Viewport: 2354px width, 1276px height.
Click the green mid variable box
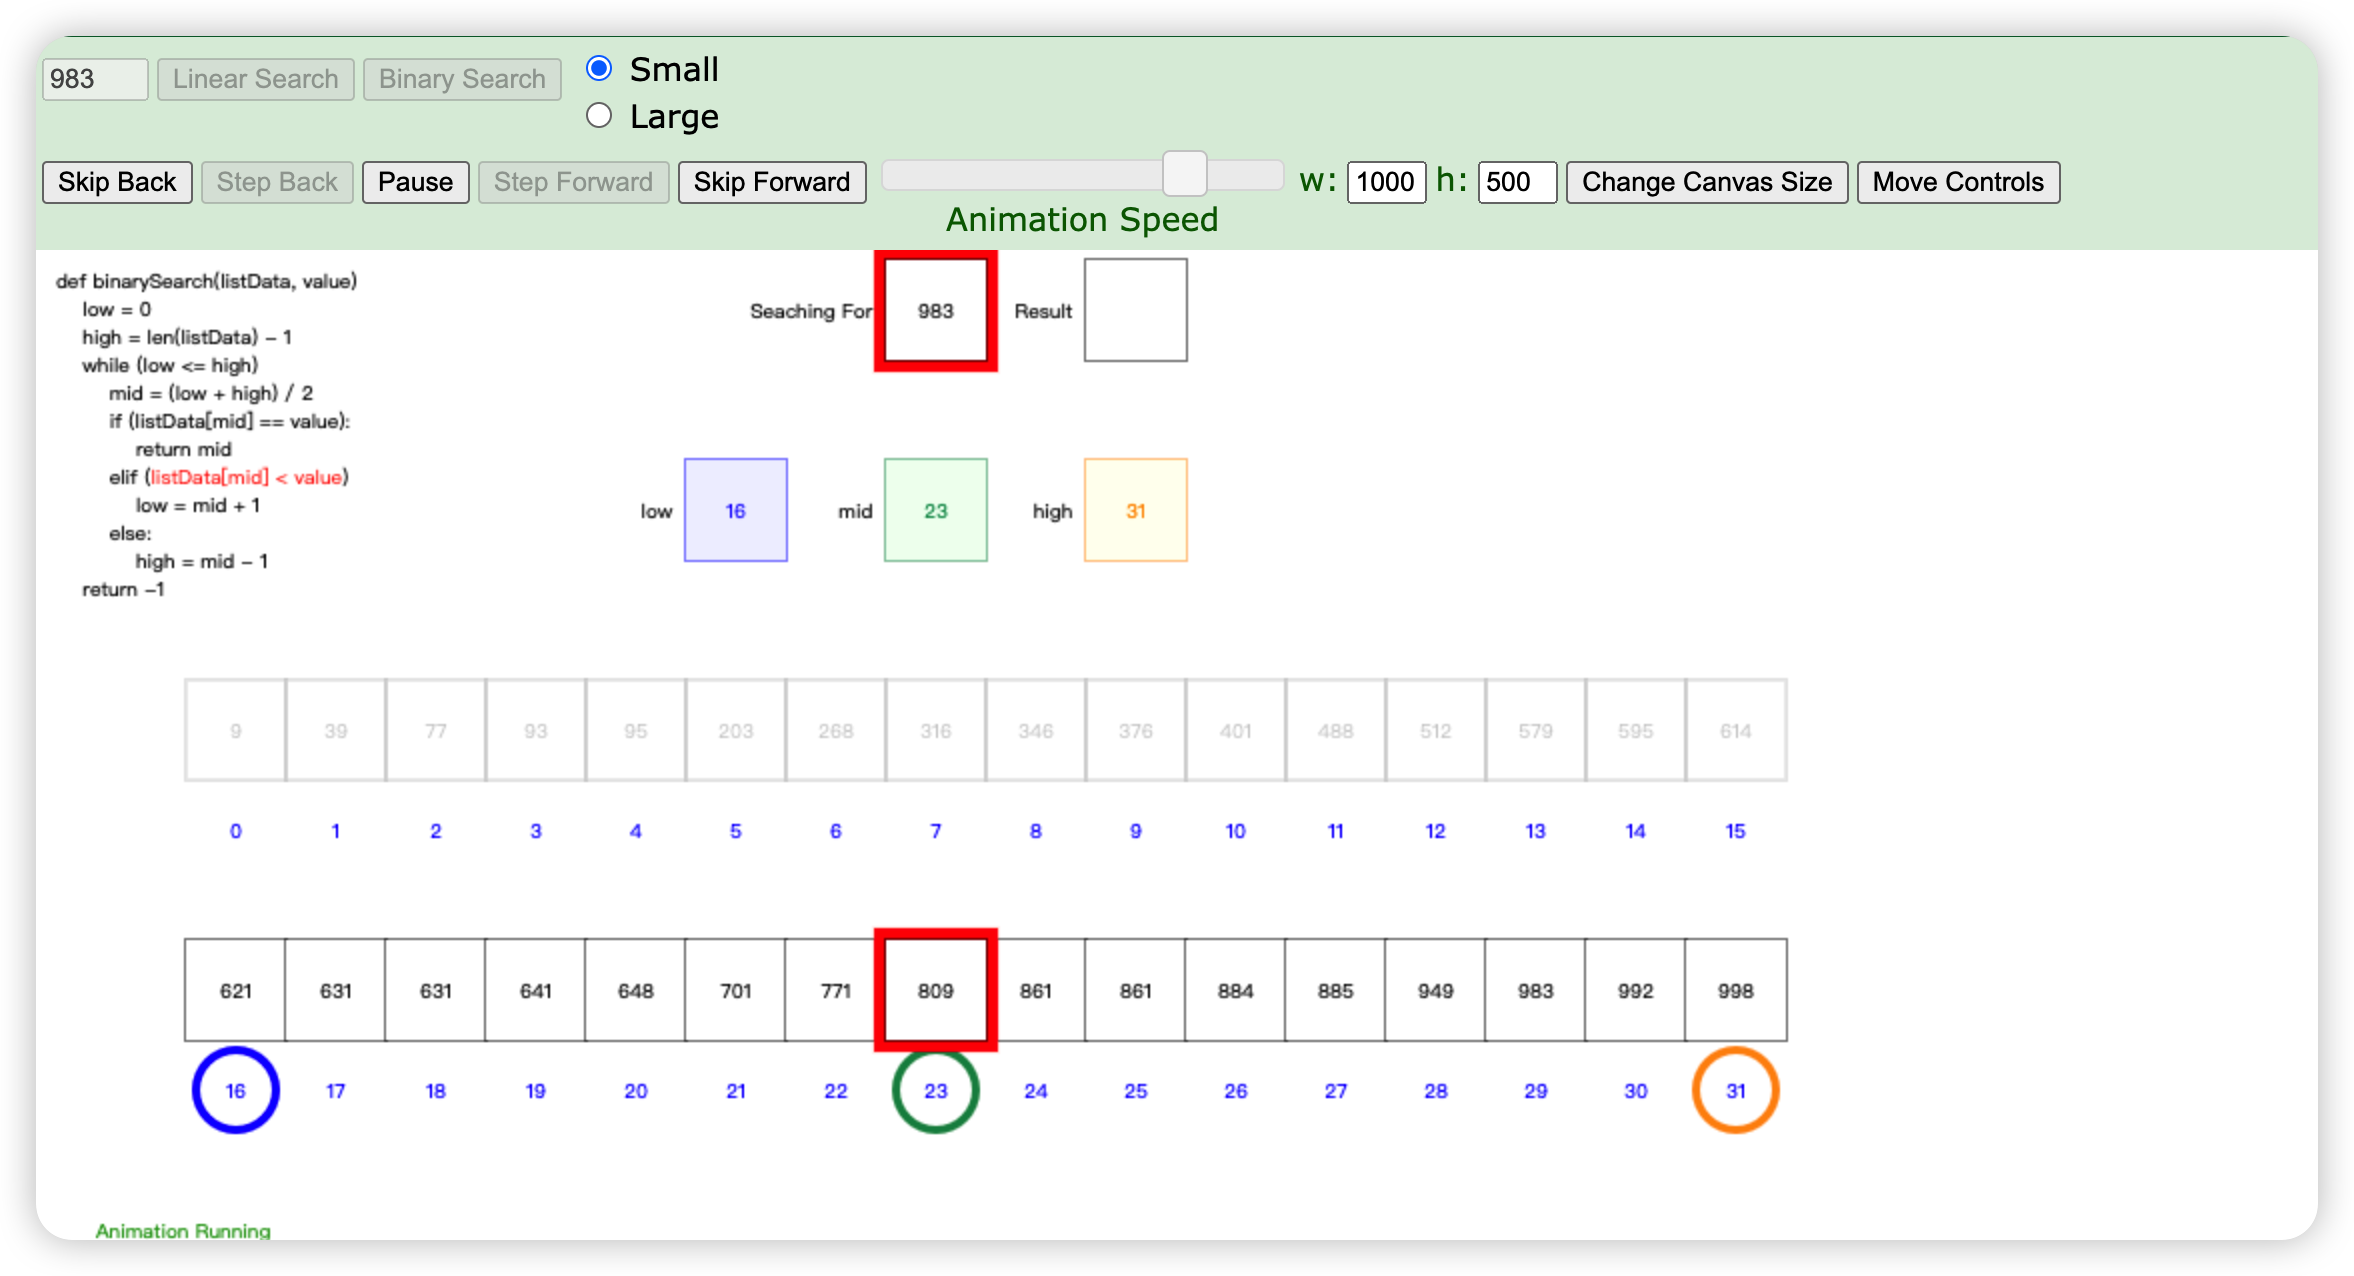coord(935,510)
